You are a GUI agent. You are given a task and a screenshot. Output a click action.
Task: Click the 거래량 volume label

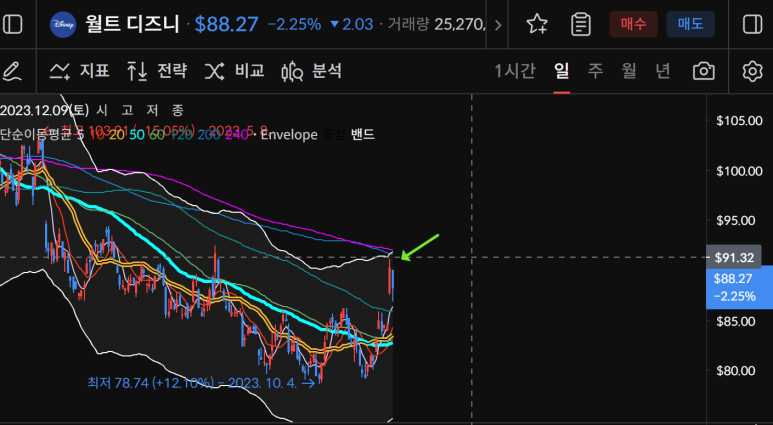pyautogui.click(x=408, y=25)
